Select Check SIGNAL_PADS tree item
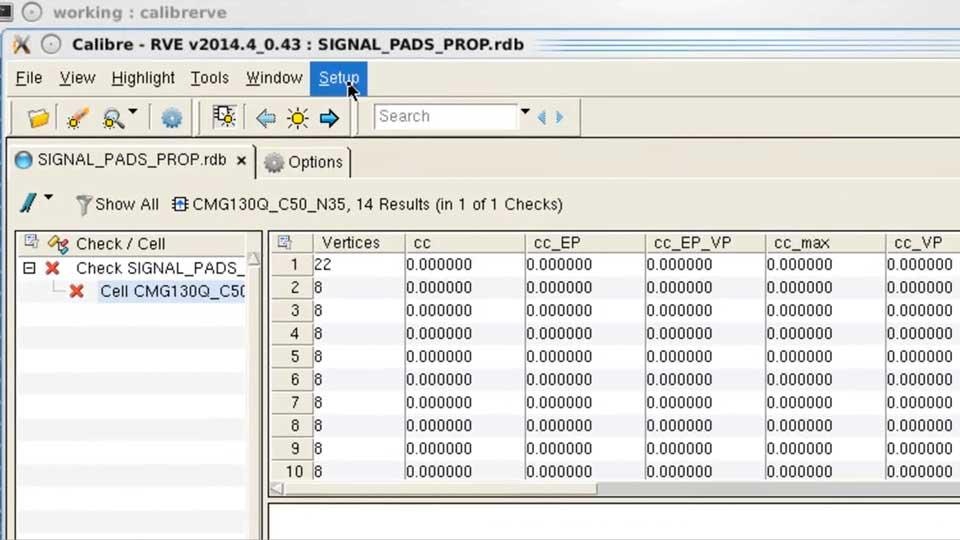 coord(159,268)
